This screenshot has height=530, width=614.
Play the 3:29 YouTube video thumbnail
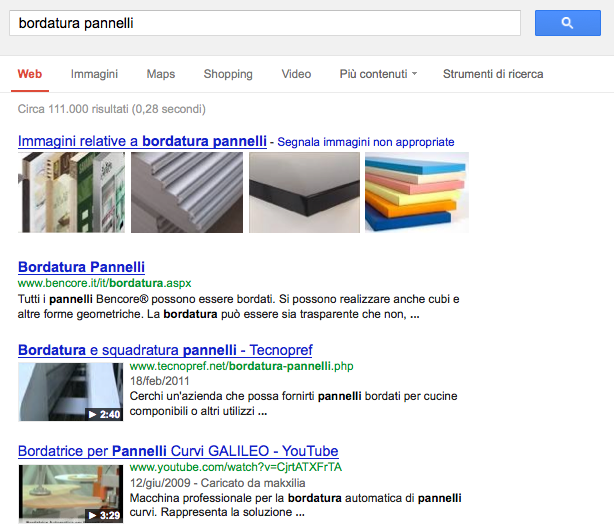point(70,494)
